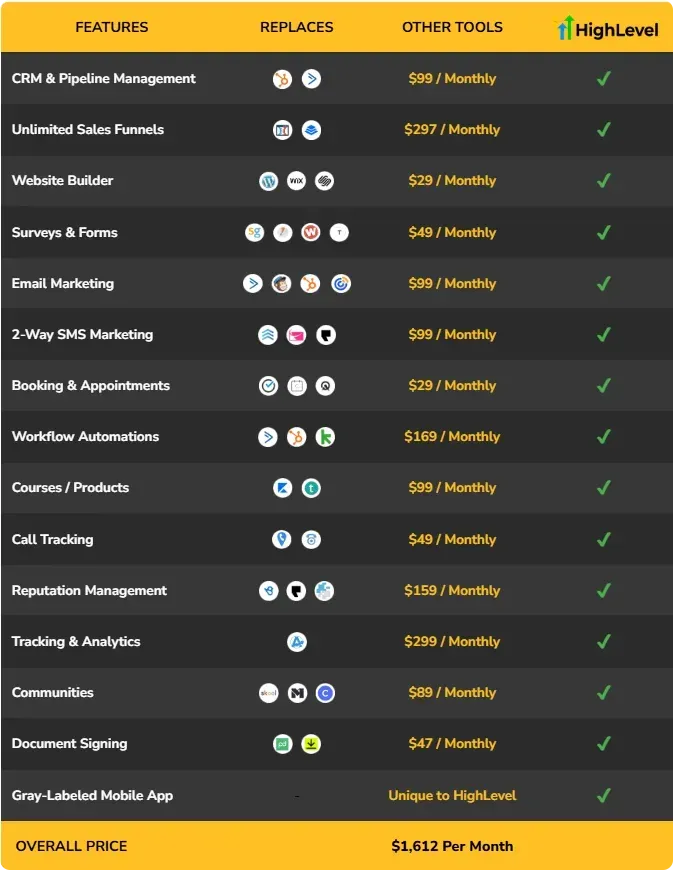This screenshot has height=870, width=673.
Task: Click the FEATURES column header
Action: coord(112,27)
